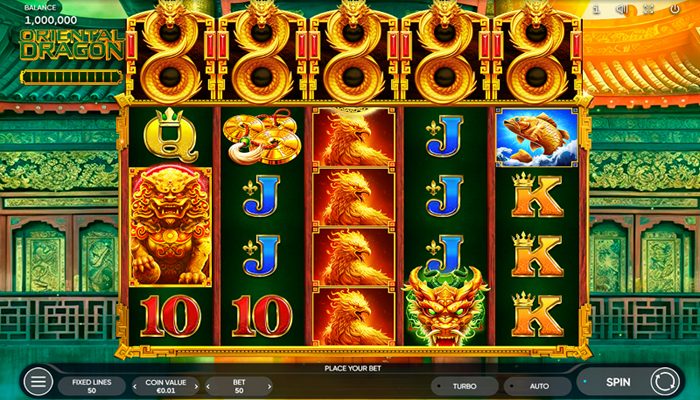The image size is (700, 400).
Task: Click the SPIN button
Action: click(x=618, y=382)
